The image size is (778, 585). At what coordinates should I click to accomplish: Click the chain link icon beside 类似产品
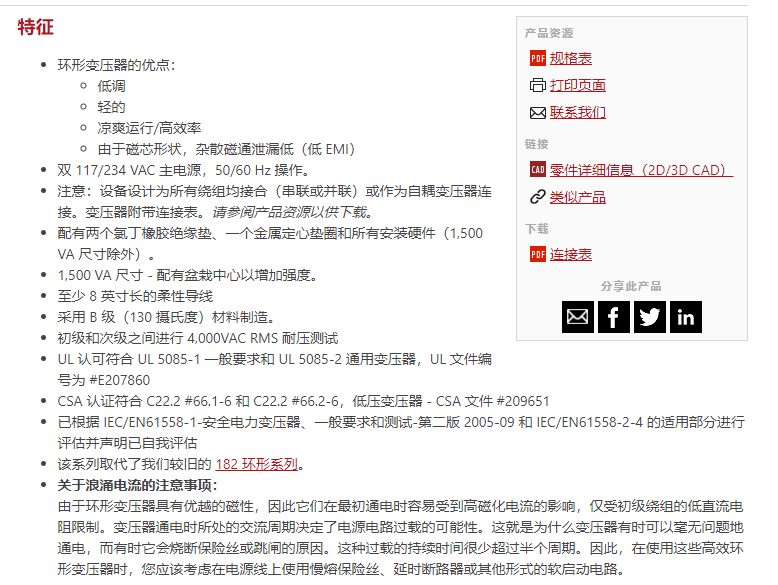pos(537,197)
